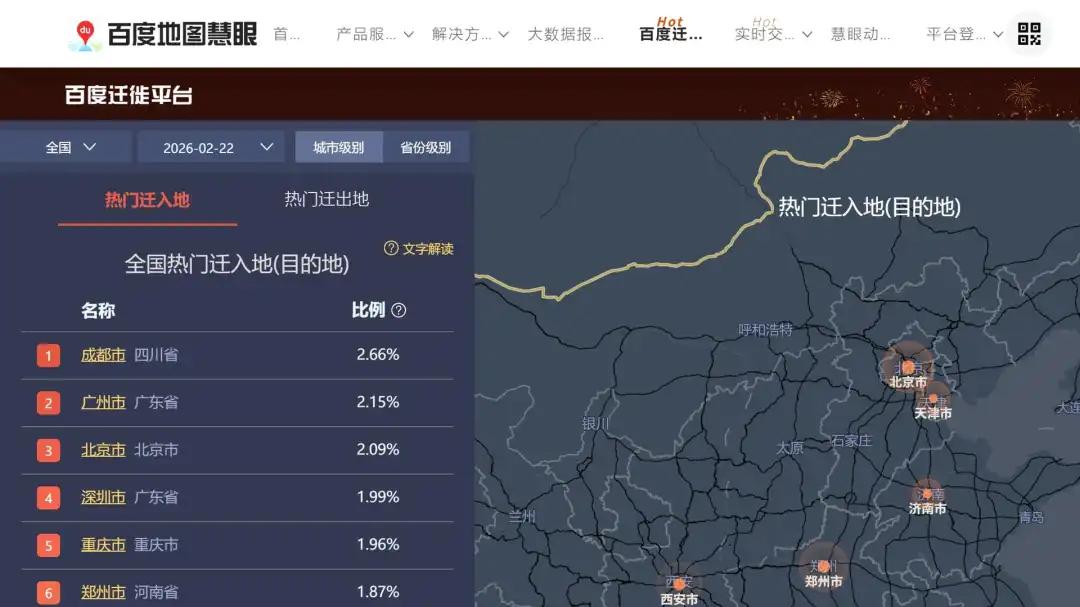Viewport: 1080px width, 607px height.
Task: Click the 文字解读 question mark icon
Action: click(390, 249)
